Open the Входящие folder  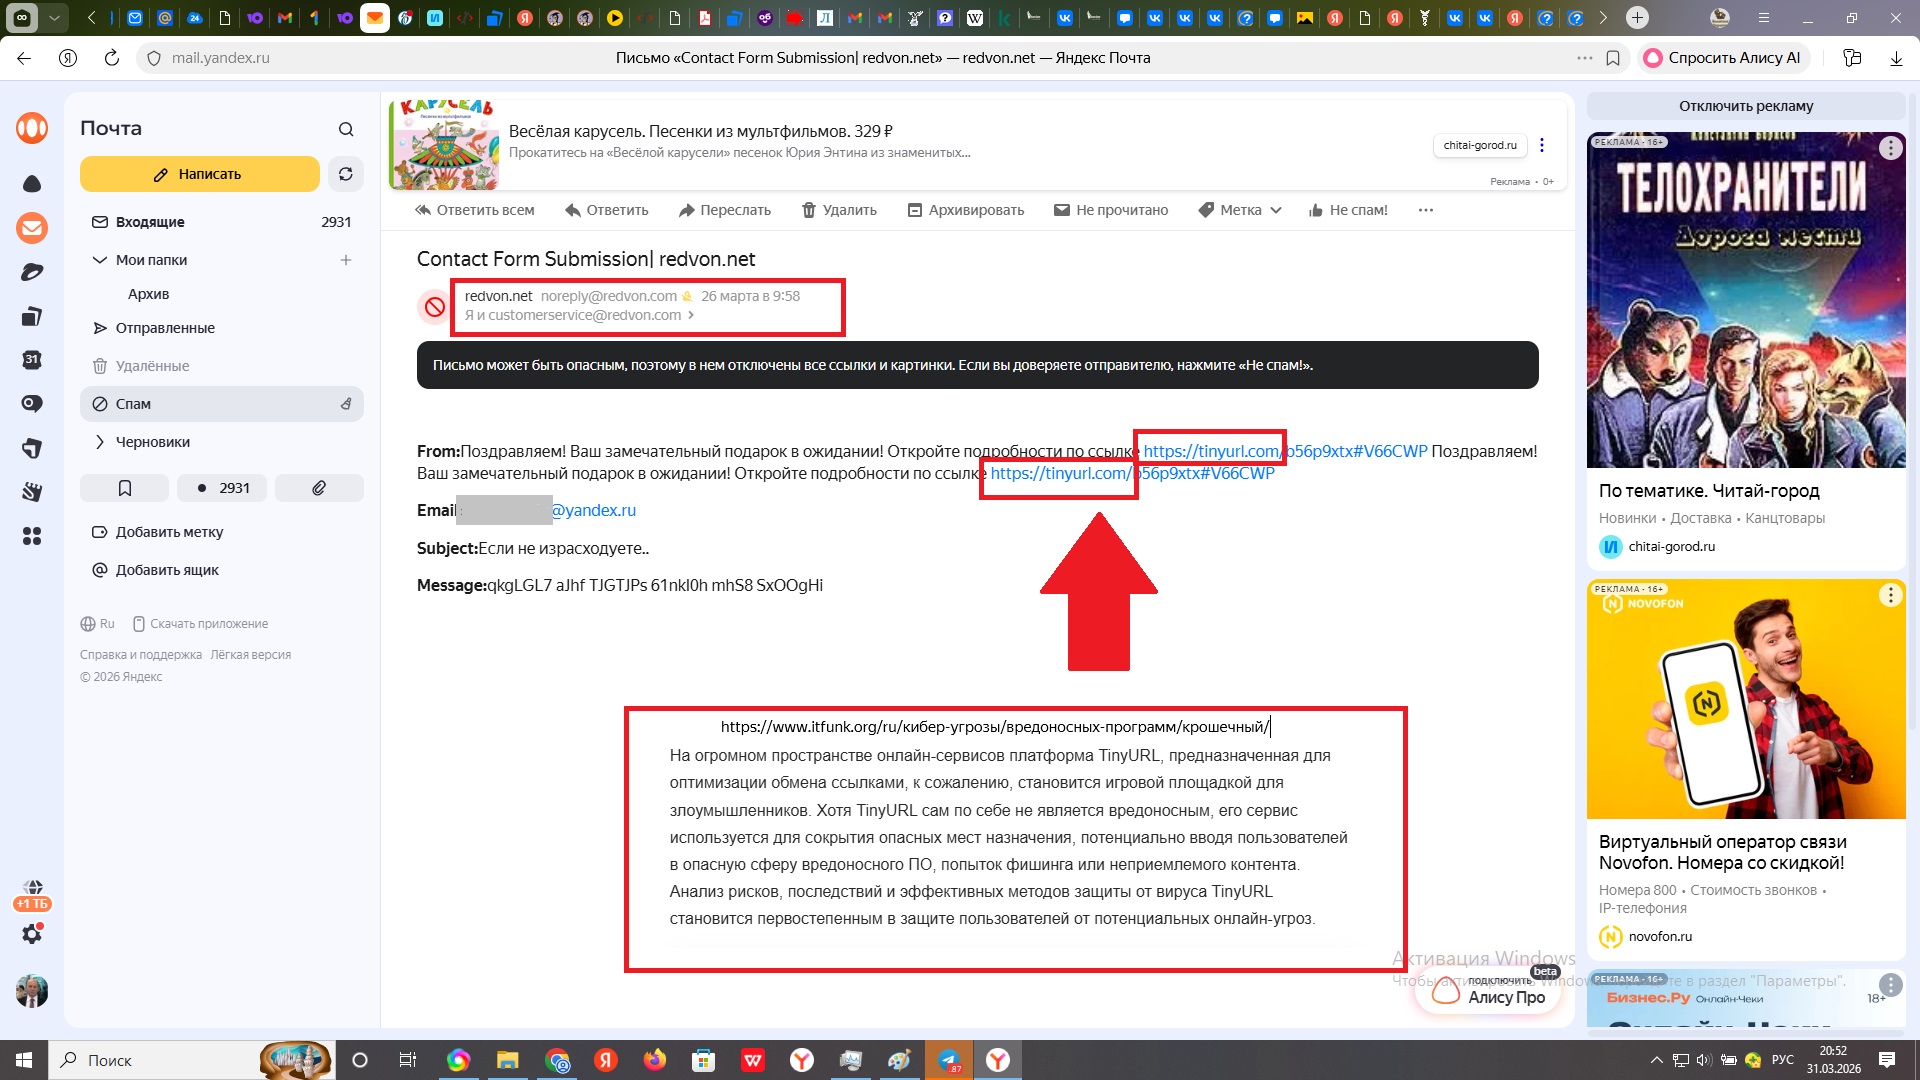[x=150, y=222]
